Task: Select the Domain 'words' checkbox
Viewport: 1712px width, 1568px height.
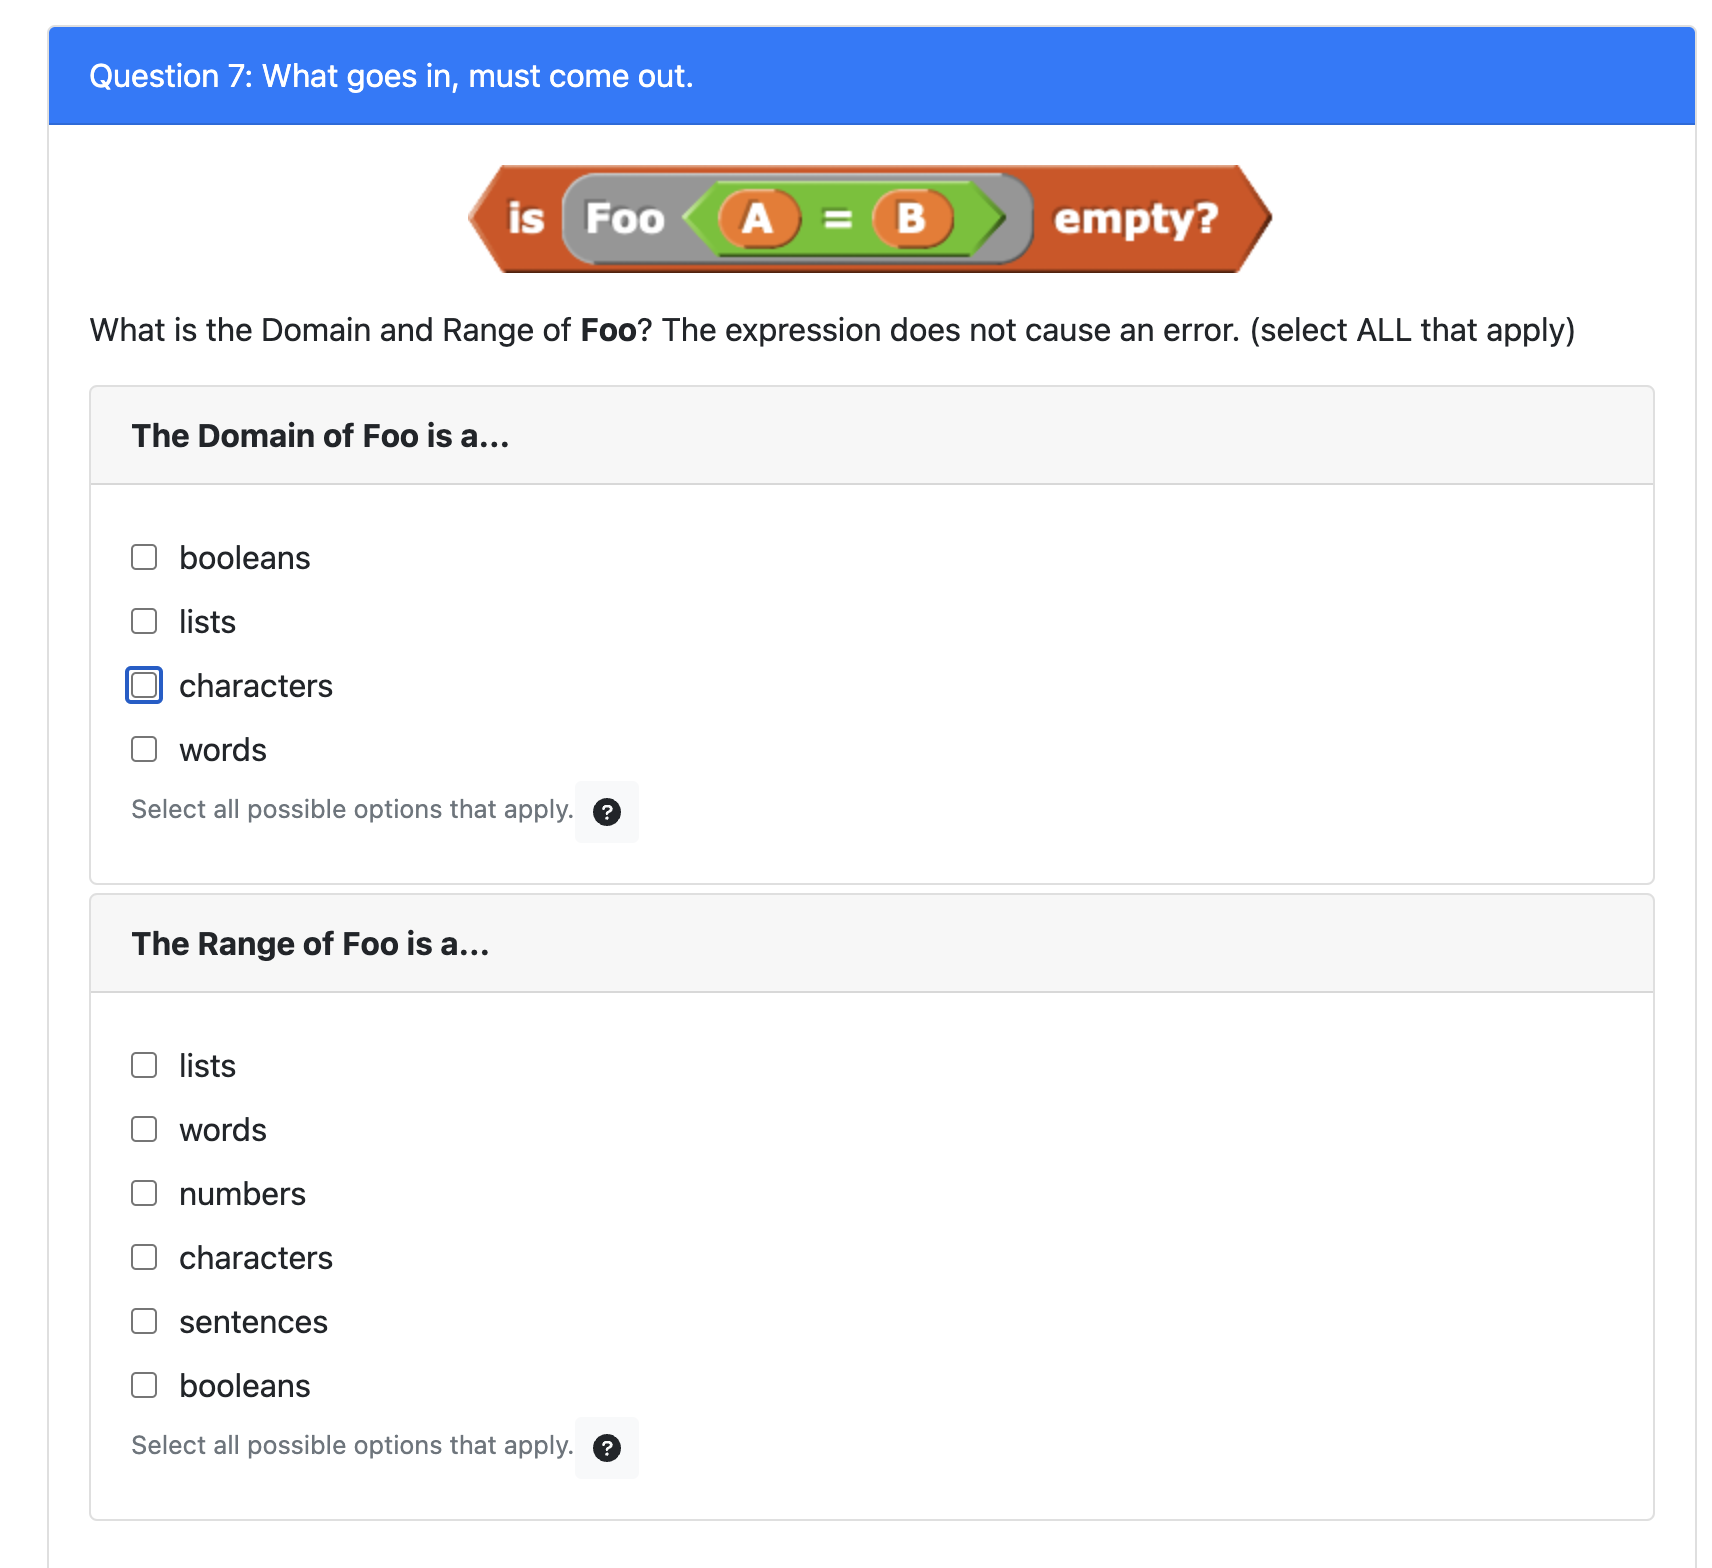Action: [144, 749]
